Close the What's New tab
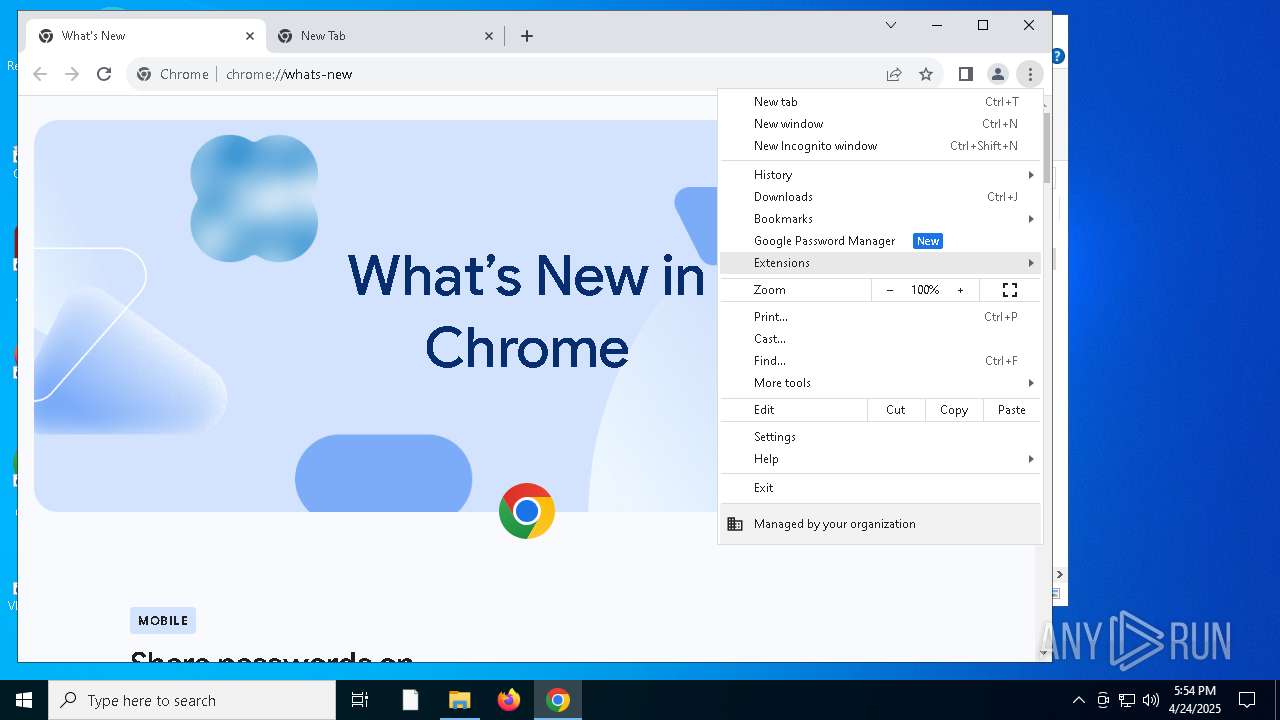 click(x=250, y=36)
